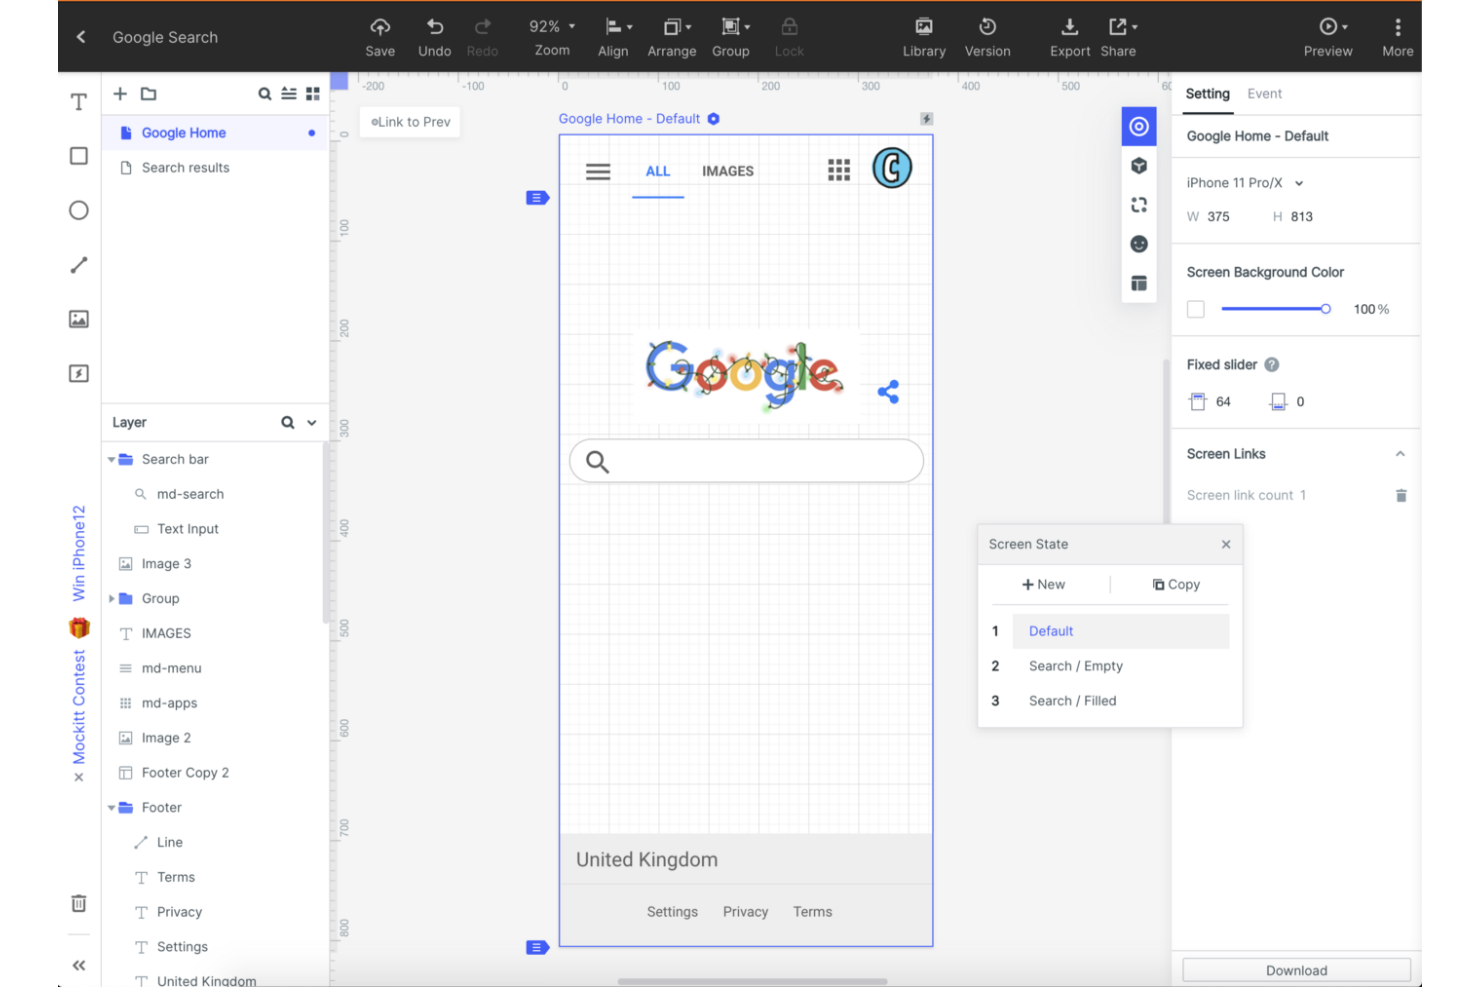Open the fixed slider help icon
1480x987 pixels.
click(x=1272, y=365)
